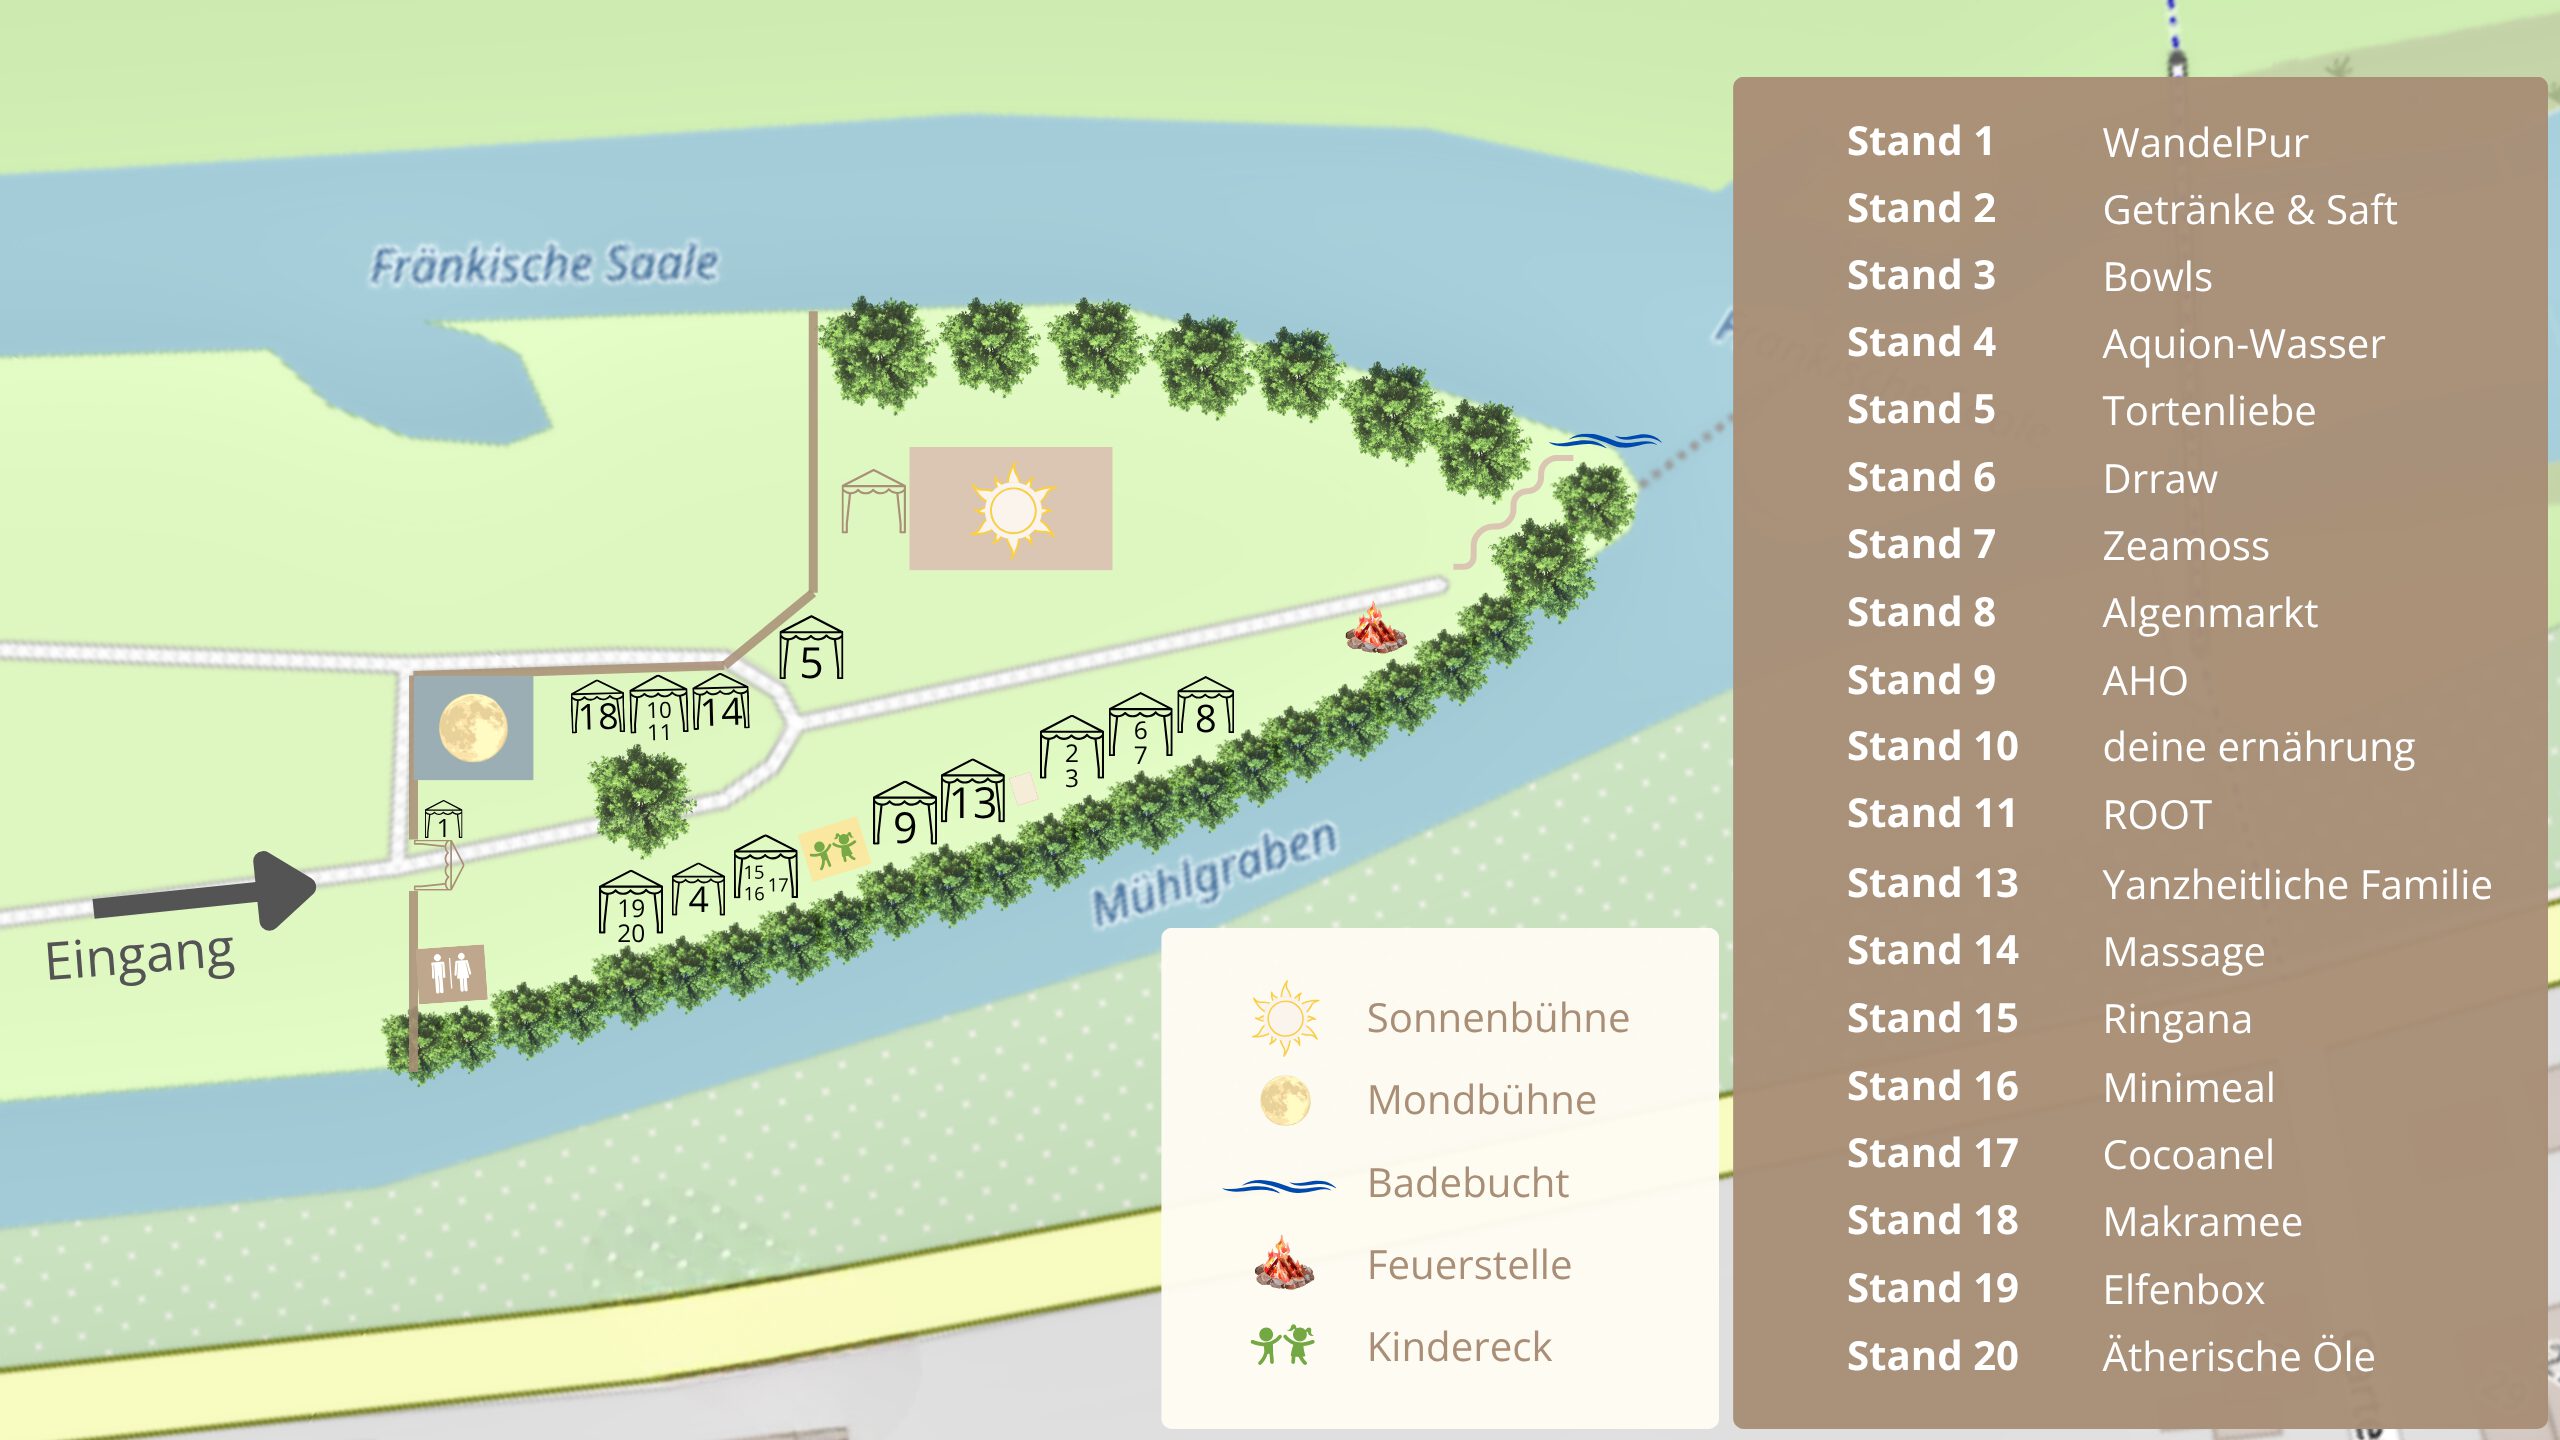Click the Sonnenbühne legend label
The height and width of the screenshot is (1440, 2560).
tap(1498, 1018)
